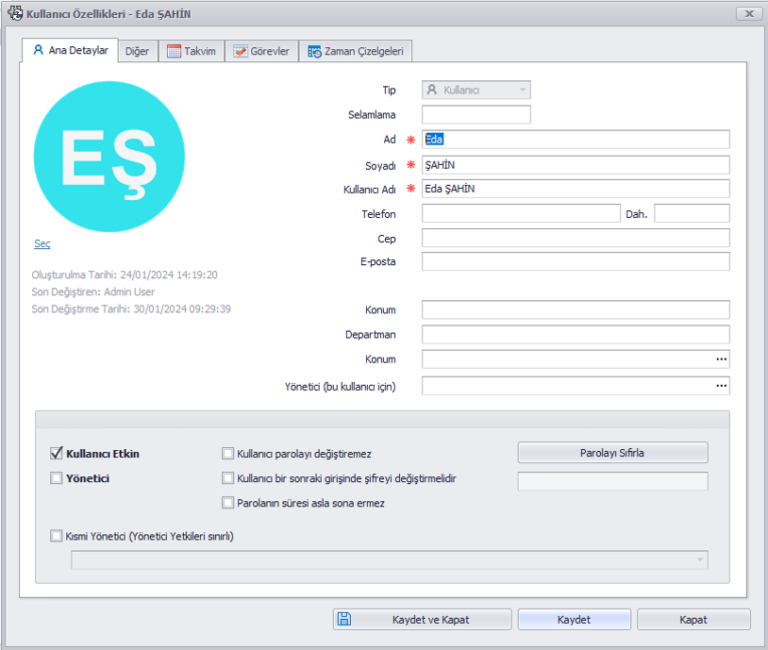The width and height of the screenshot is (768, 650).
Task: Click the ellipsis button in the second Konum field
Action: point(720,359)
